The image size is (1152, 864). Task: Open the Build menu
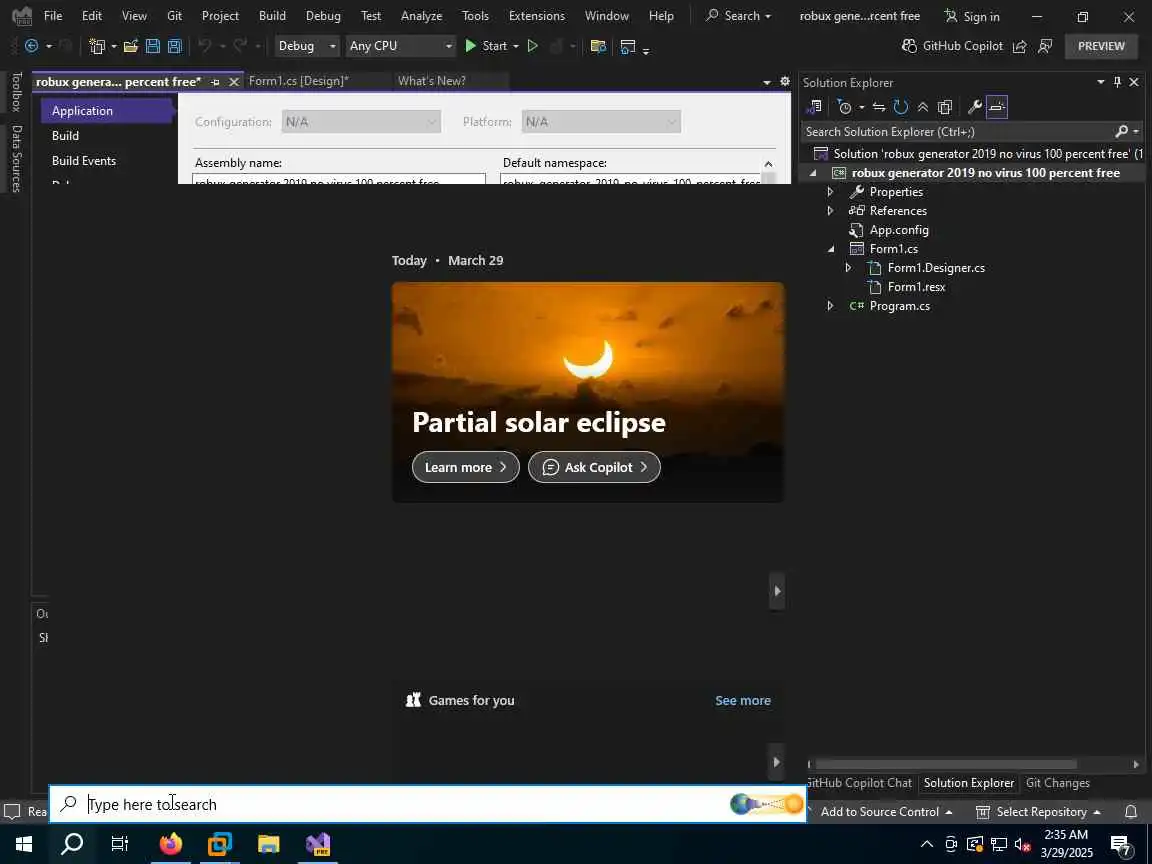point(272,15)
